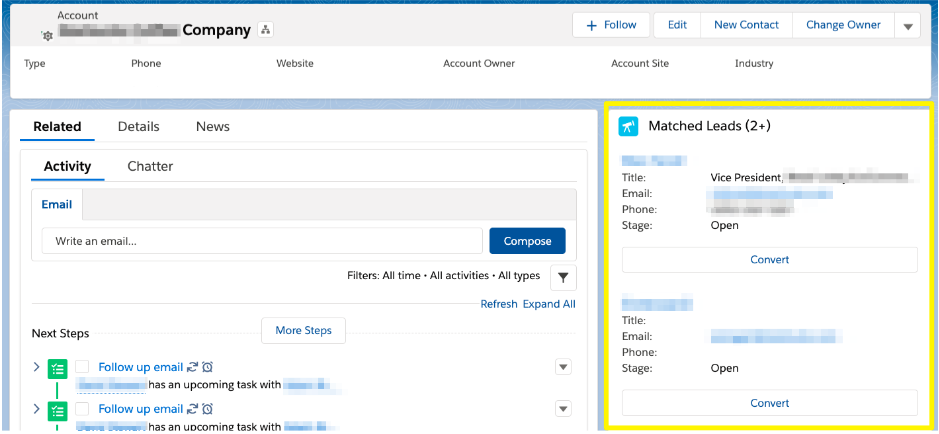Open the account hierarchy icon beside Company
939x434 pixels.
point(265,30)
